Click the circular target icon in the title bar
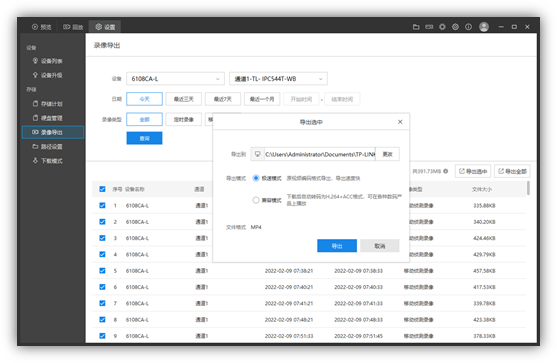 coord(455,27)
